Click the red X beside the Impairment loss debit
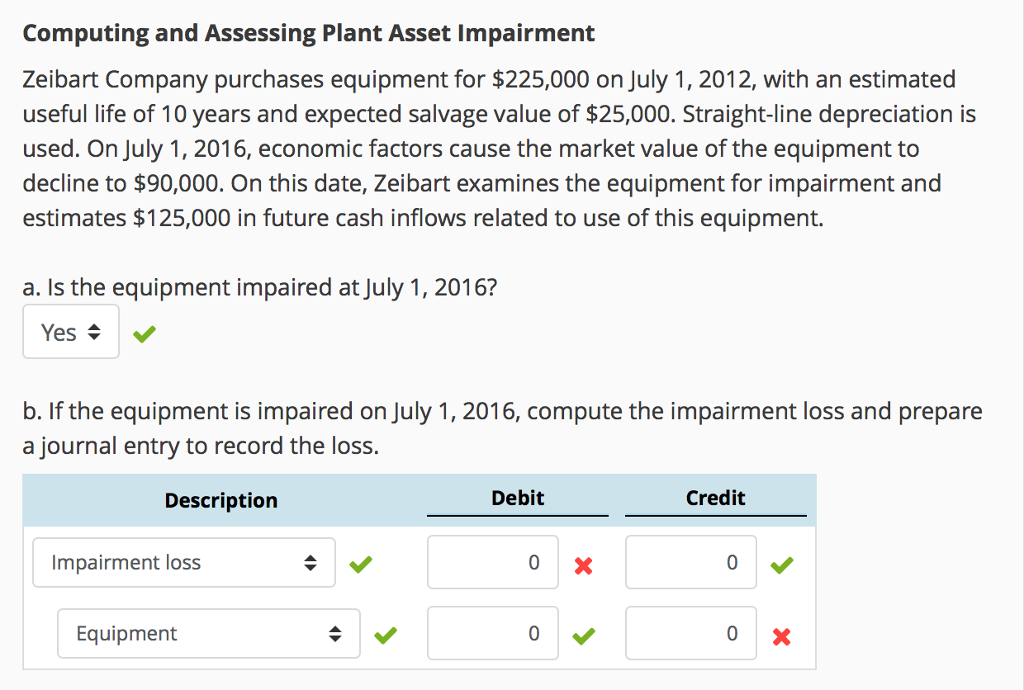 [583, 565]
